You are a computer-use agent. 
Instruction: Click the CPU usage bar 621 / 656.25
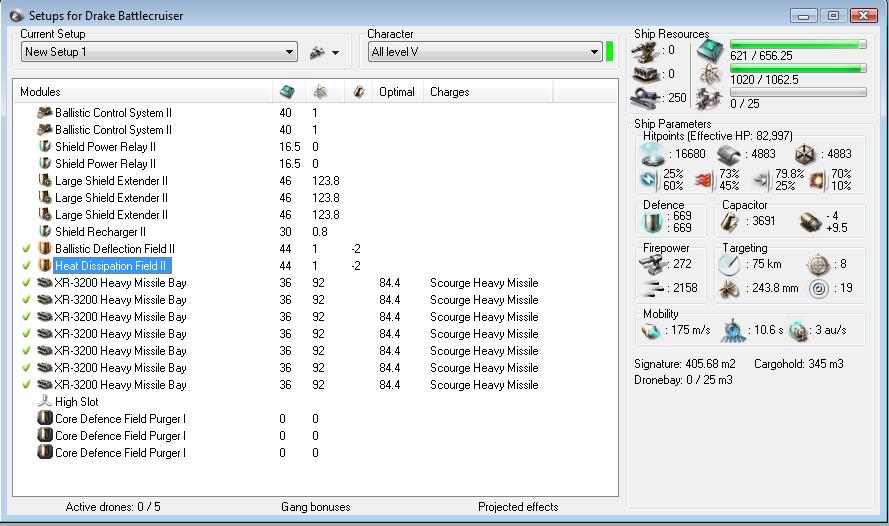pyautogui.click(x=798, y=44)
